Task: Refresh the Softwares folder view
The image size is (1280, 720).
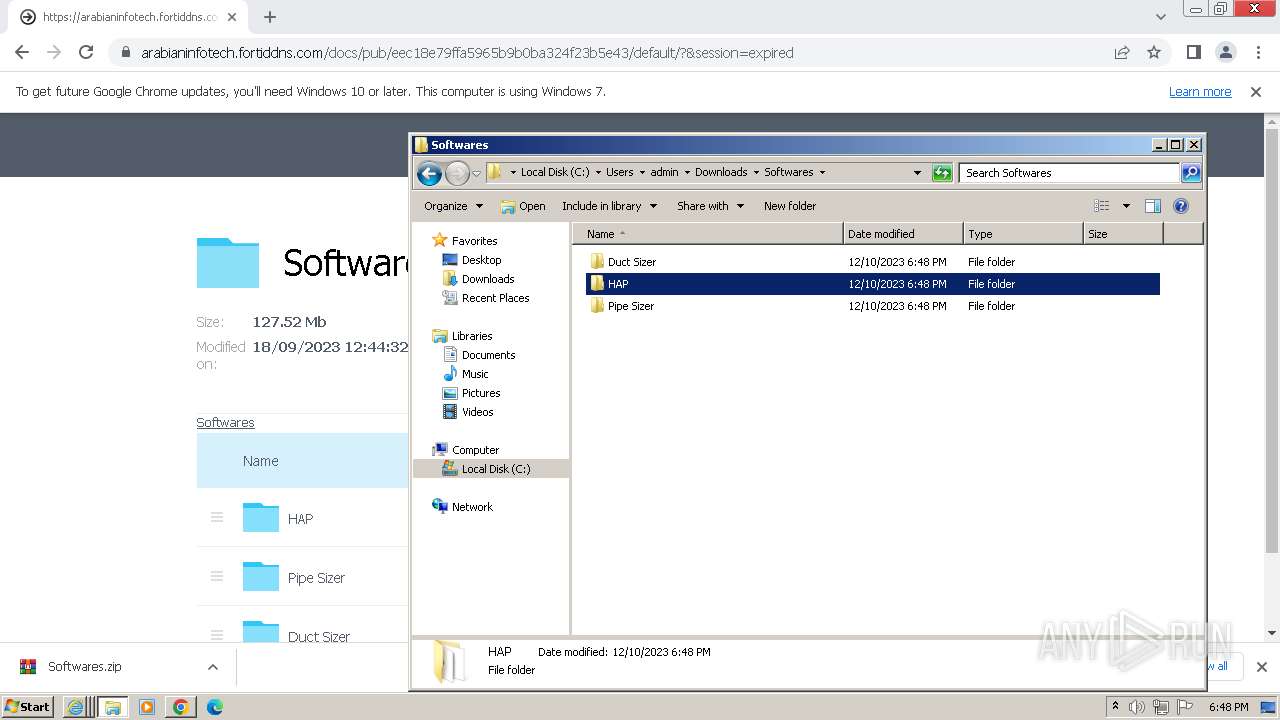Action: (x=942, y=173)
